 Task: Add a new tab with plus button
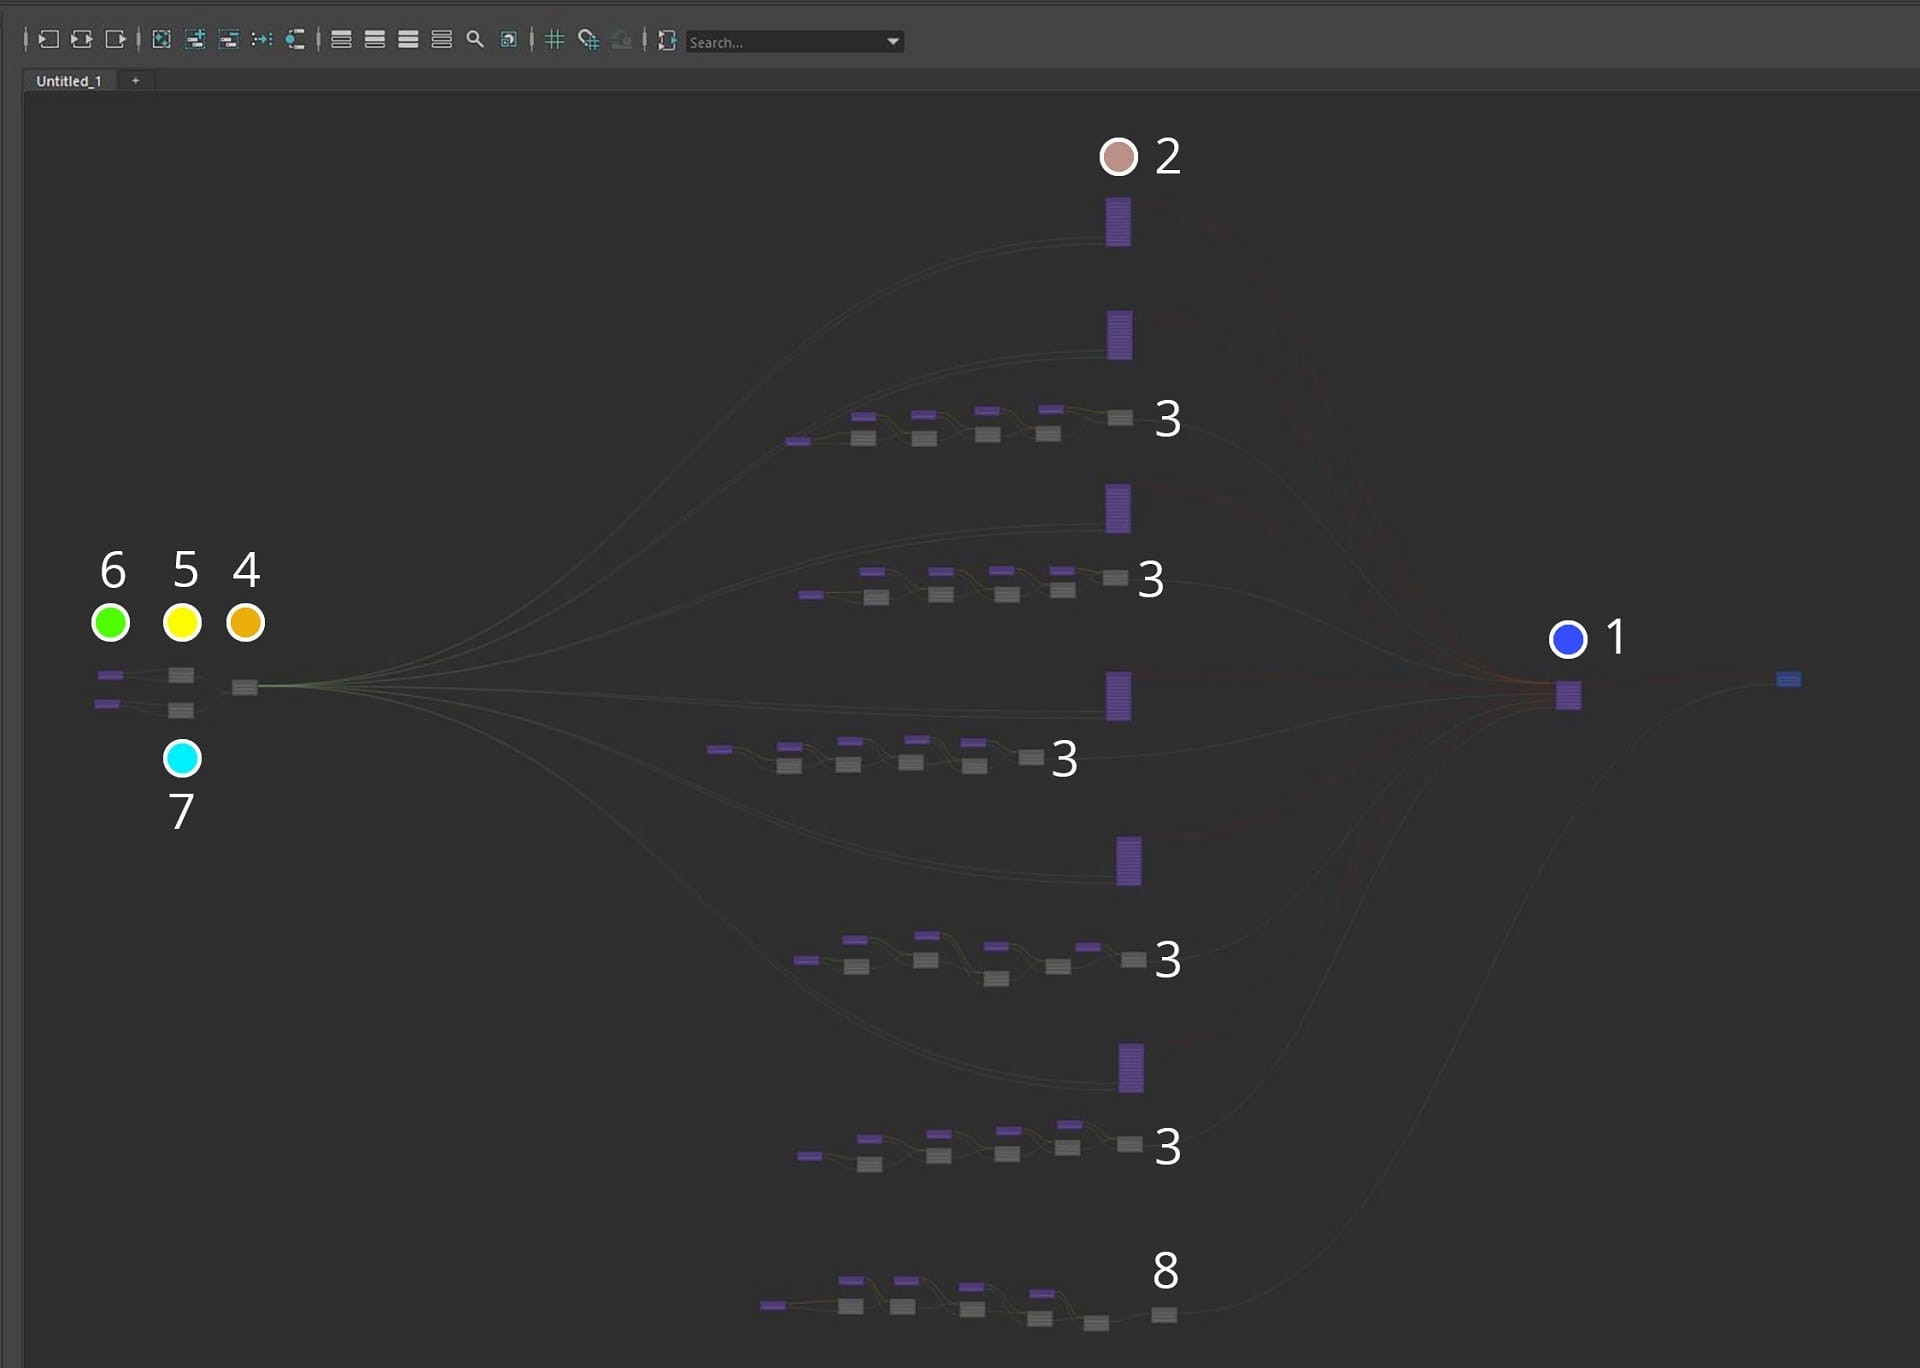pyautogui.click(x=136, y=81)
